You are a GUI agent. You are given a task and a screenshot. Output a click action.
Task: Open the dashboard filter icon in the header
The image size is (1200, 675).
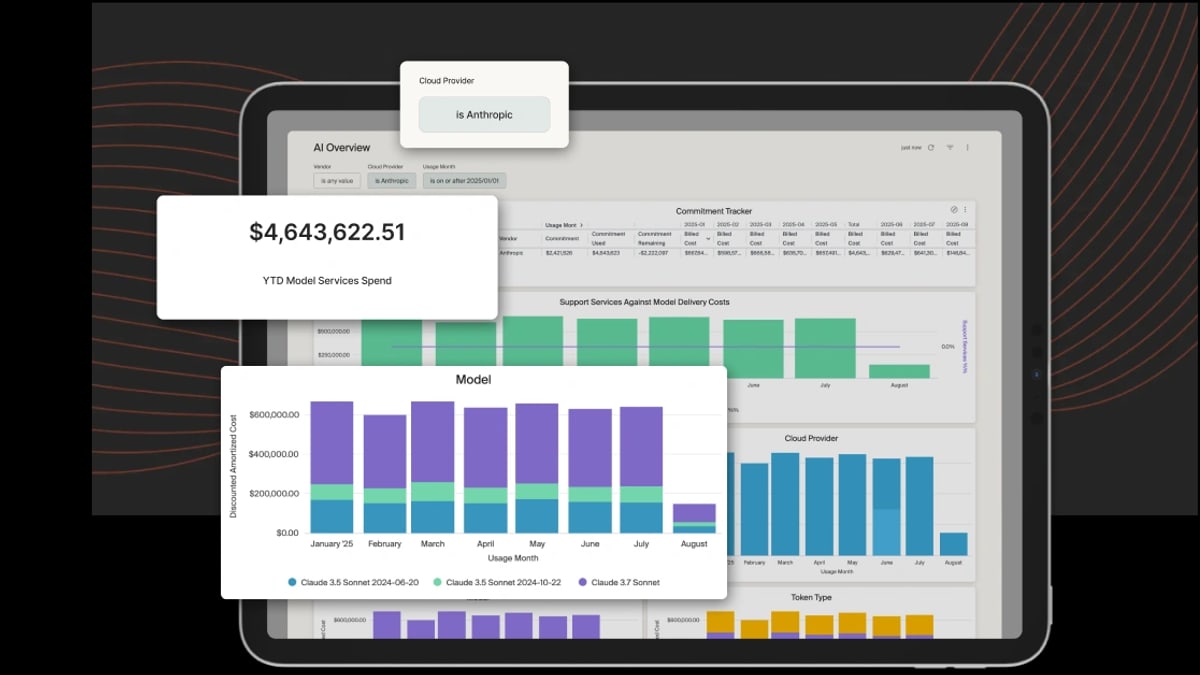click(950, 147)
